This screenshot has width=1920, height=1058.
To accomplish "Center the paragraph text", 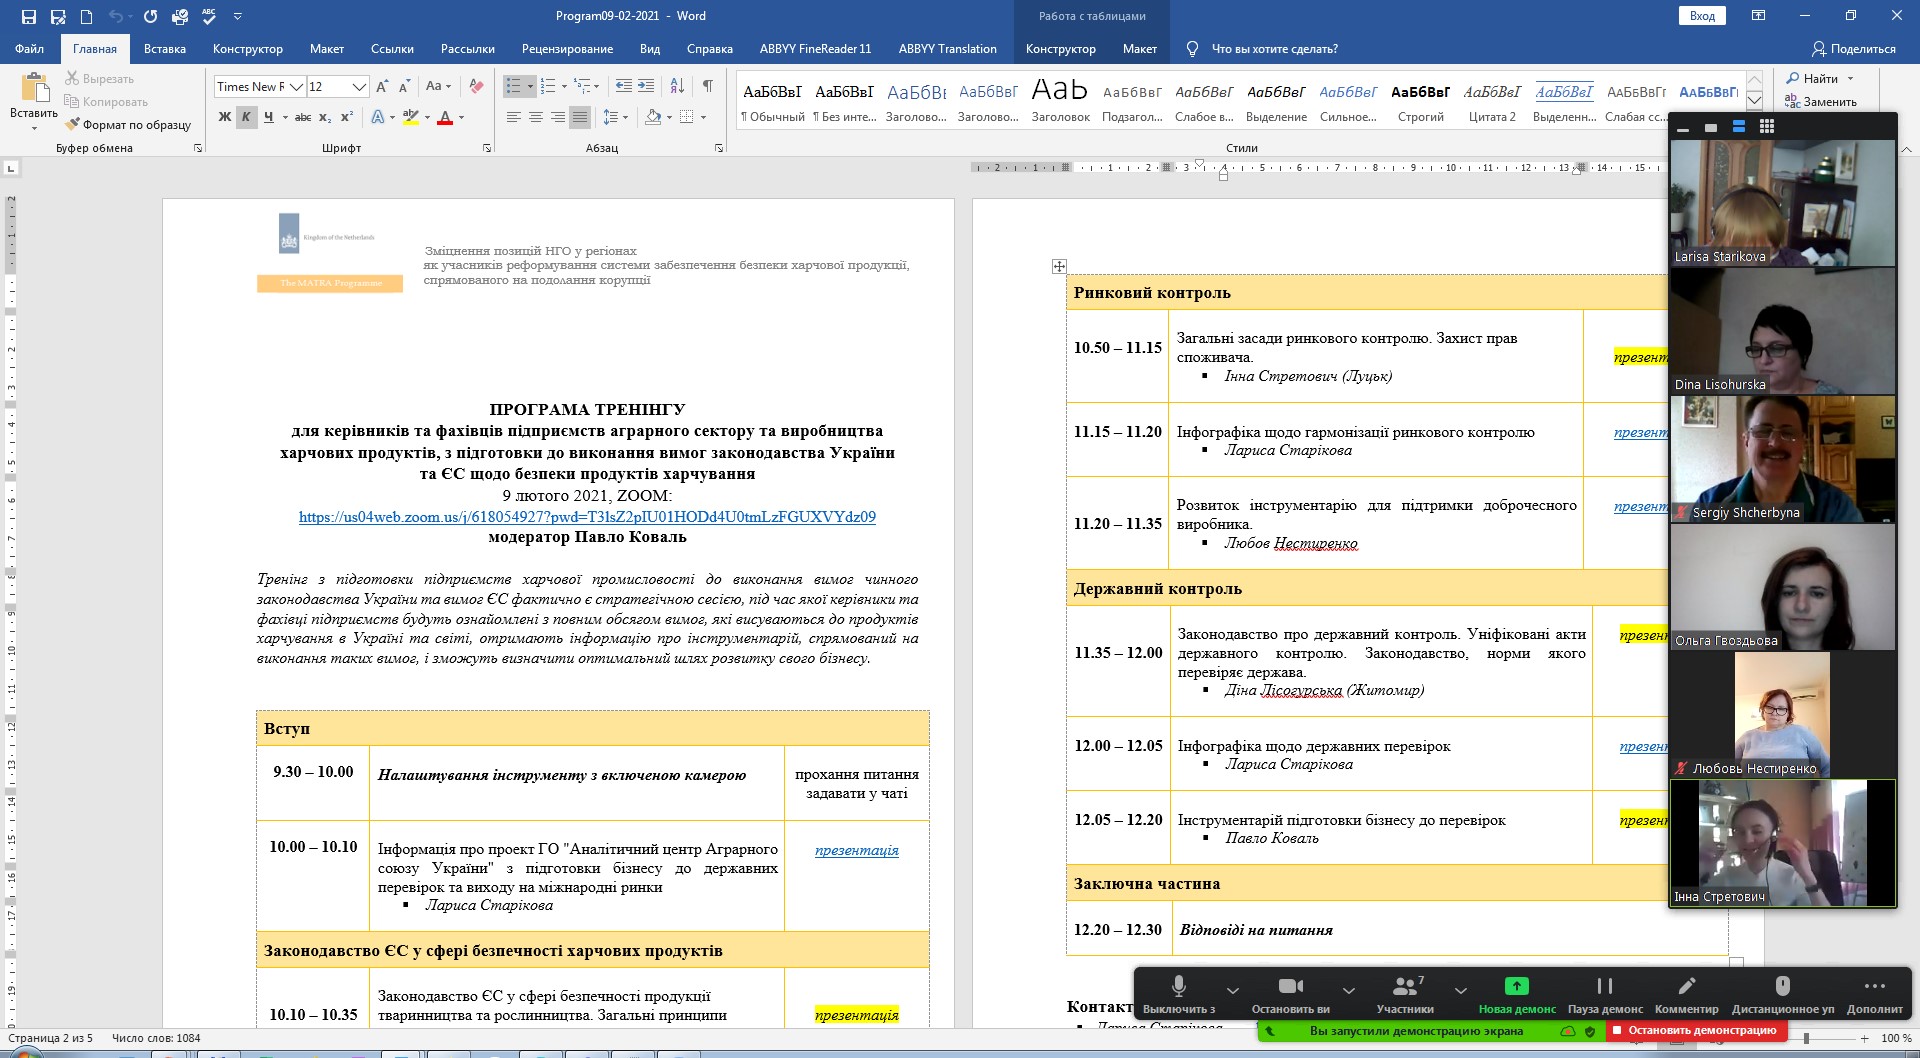I will click(x=535, y=117).
